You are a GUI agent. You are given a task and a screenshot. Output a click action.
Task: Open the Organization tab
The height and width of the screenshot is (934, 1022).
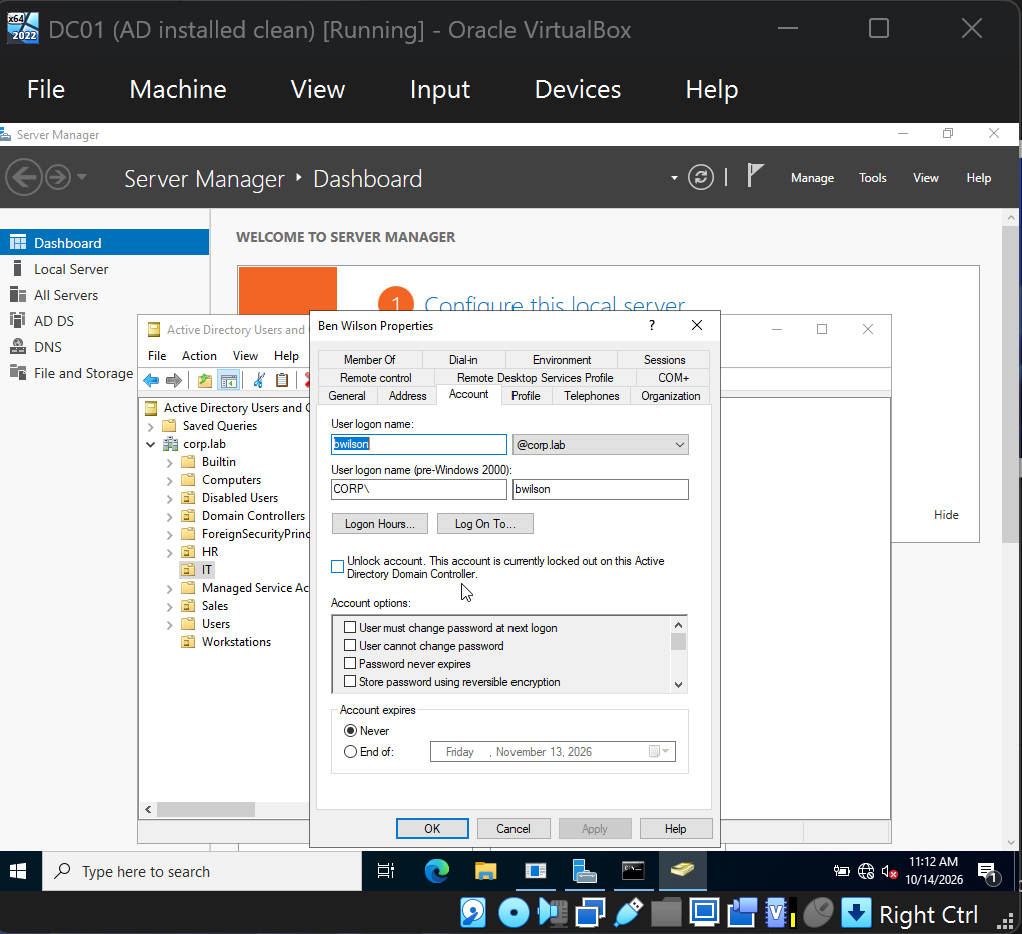[671, 396]
